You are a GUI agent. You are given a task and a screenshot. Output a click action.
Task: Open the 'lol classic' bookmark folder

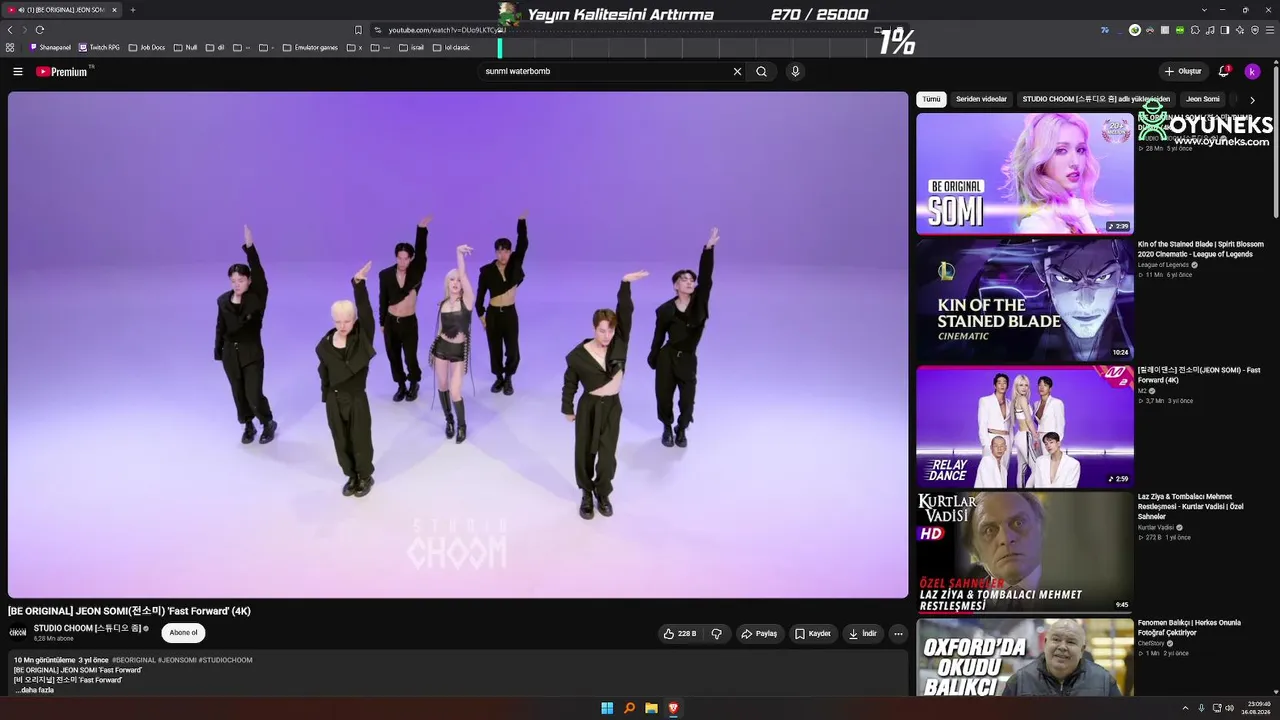[x=451, y=47]
